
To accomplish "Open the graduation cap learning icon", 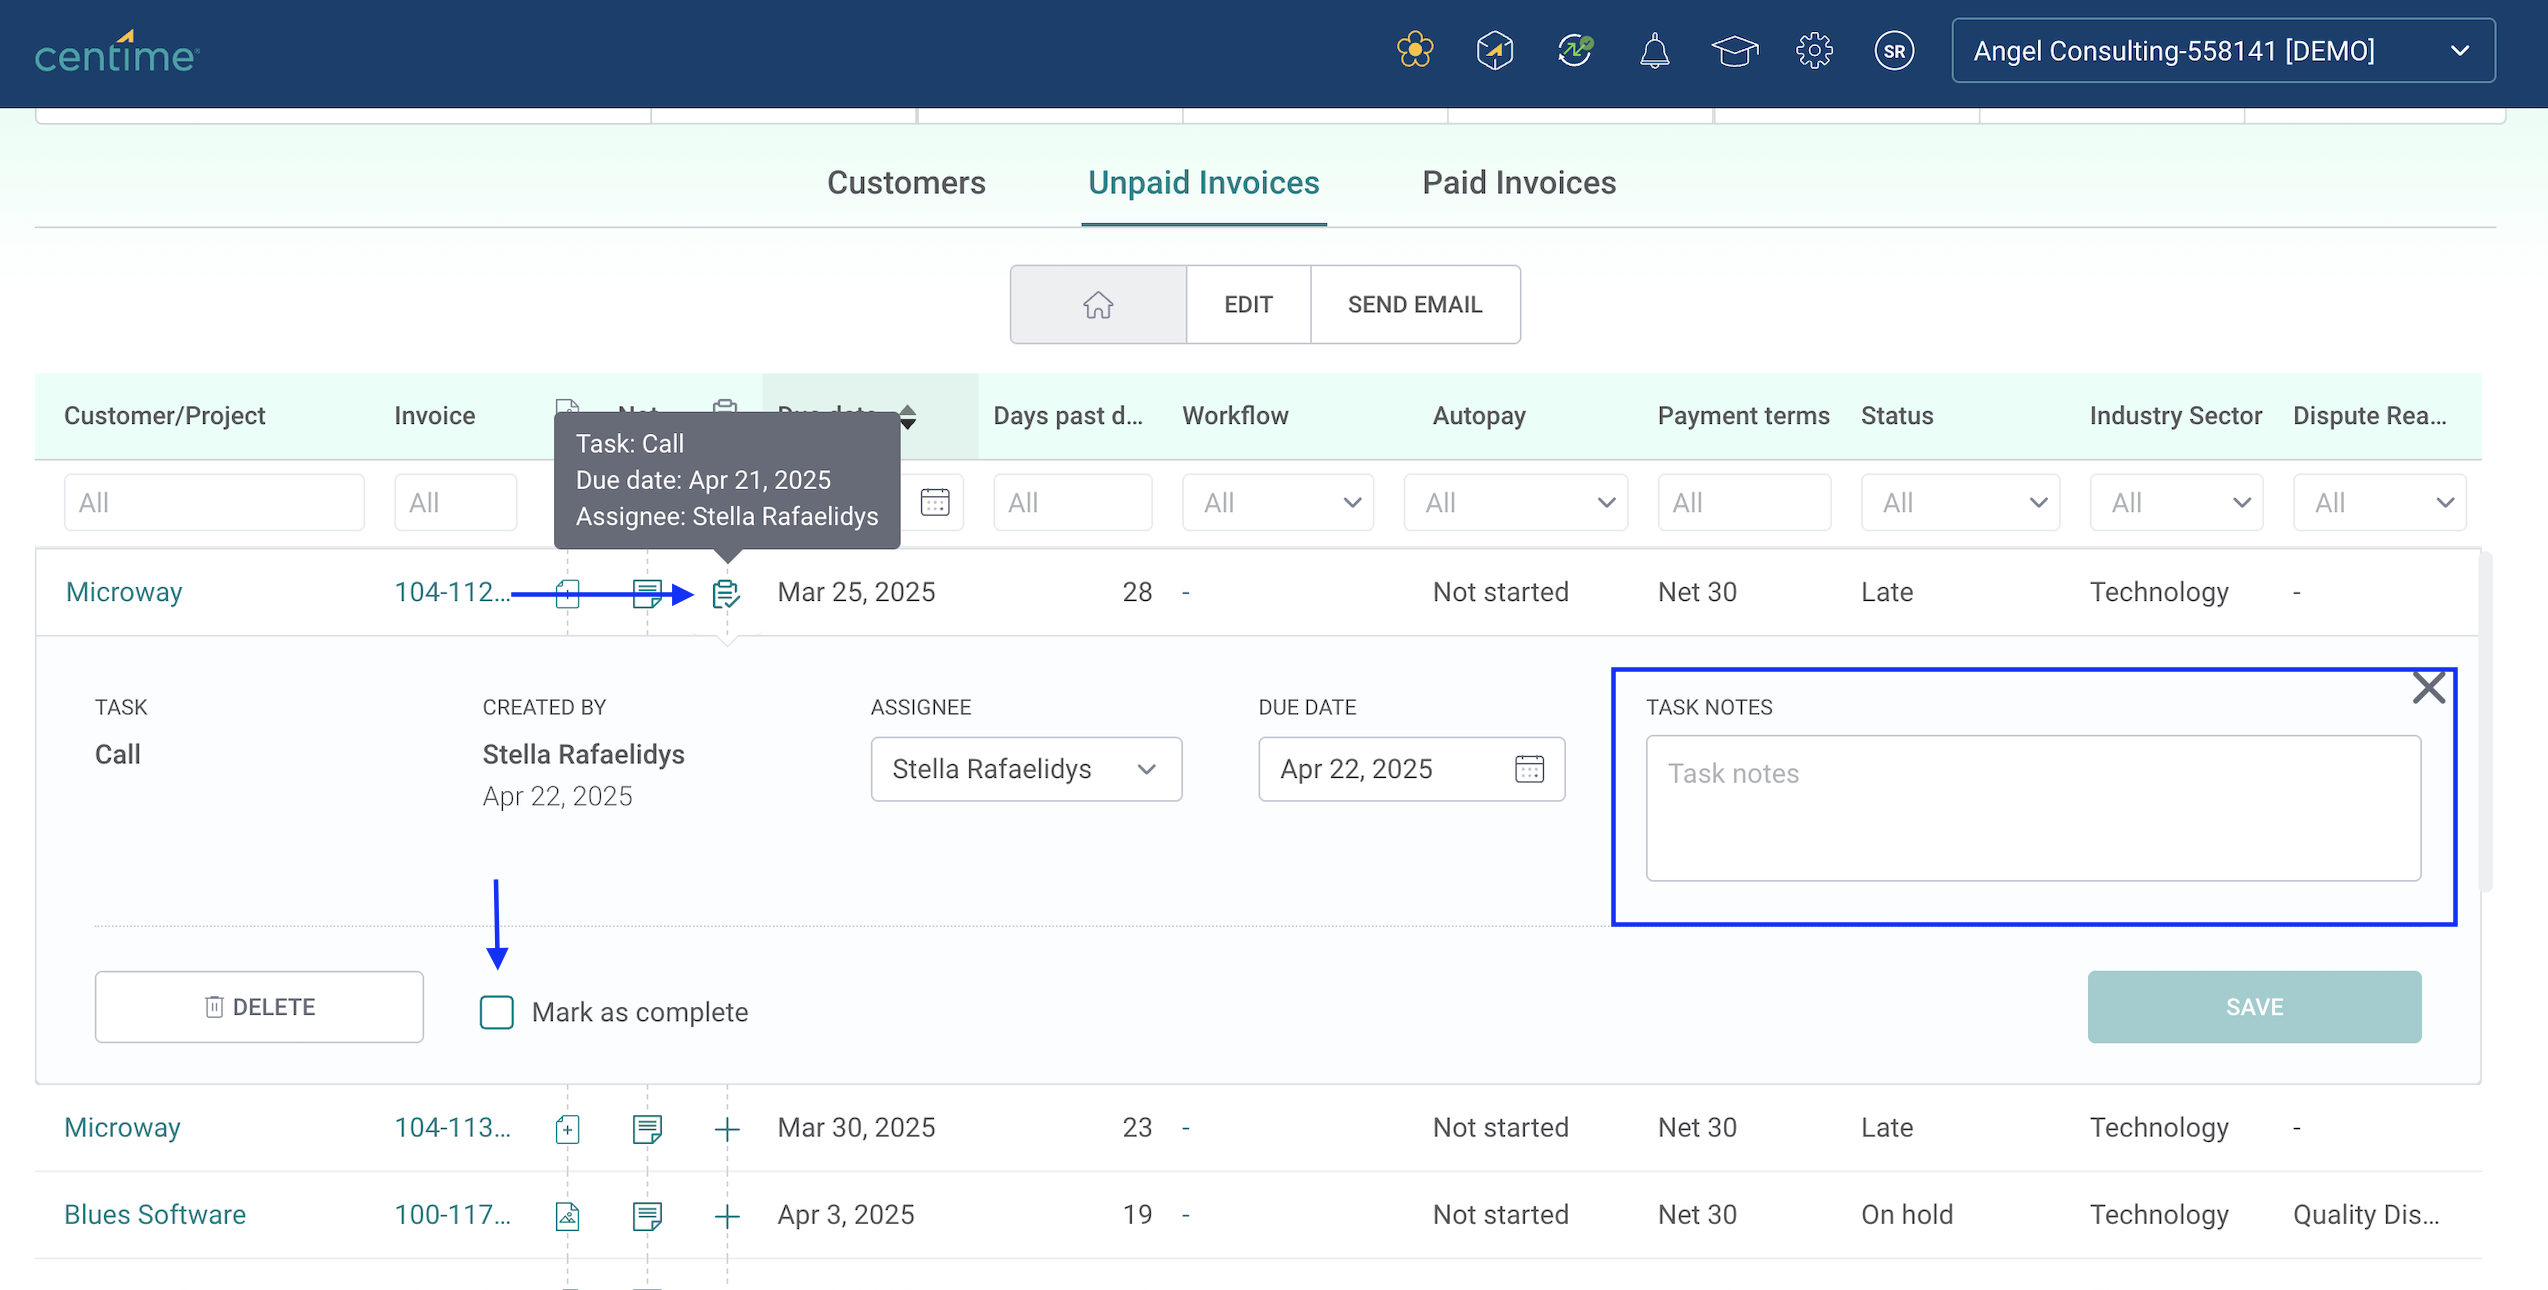I will tap(1735, 50).
